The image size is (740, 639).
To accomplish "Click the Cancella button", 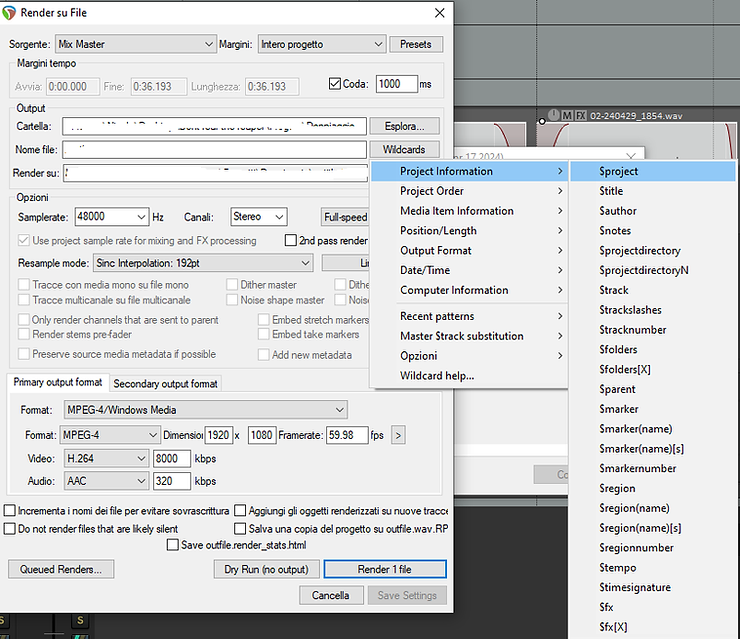I will (x=331, y=595).
